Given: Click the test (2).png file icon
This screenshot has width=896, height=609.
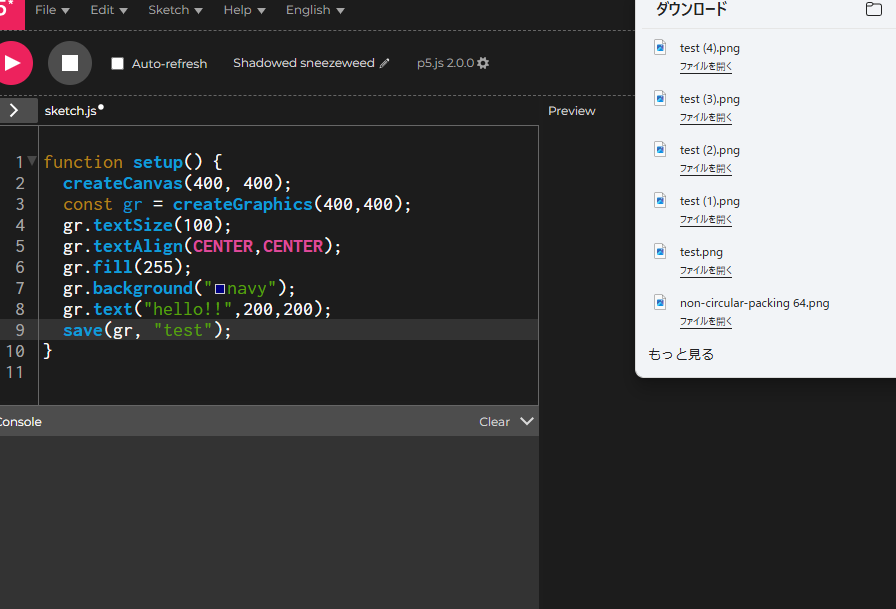Looking at the screenshot, I should [660, 149].
